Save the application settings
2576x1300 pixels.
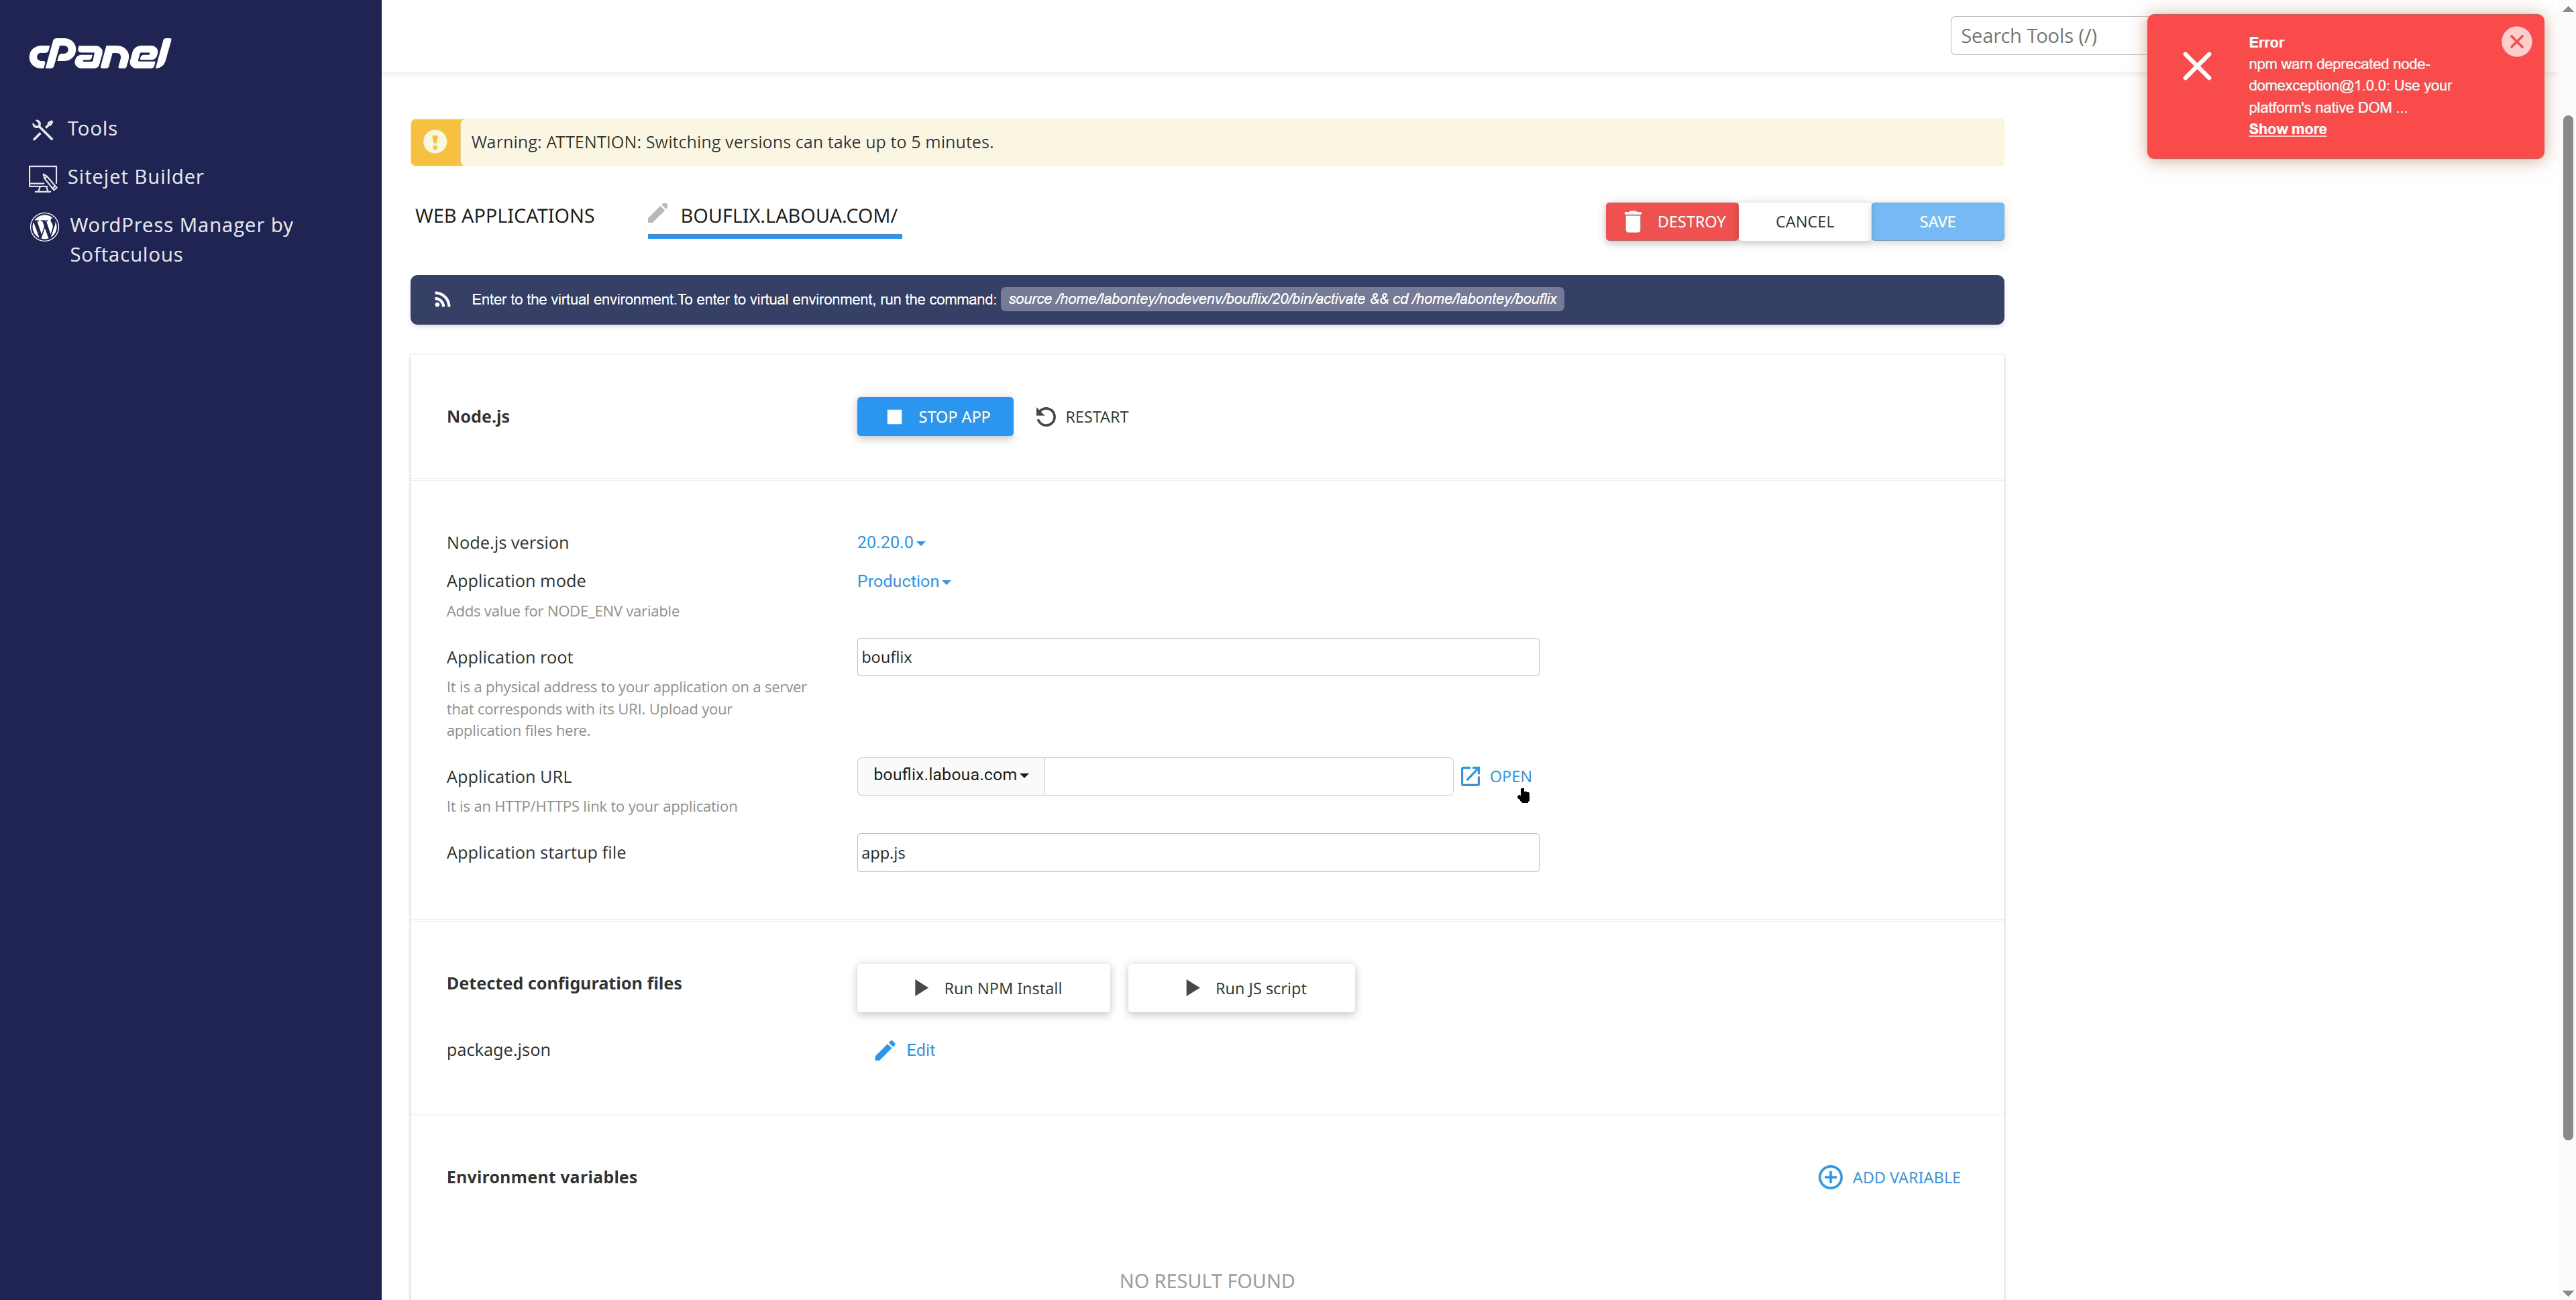1937,222
